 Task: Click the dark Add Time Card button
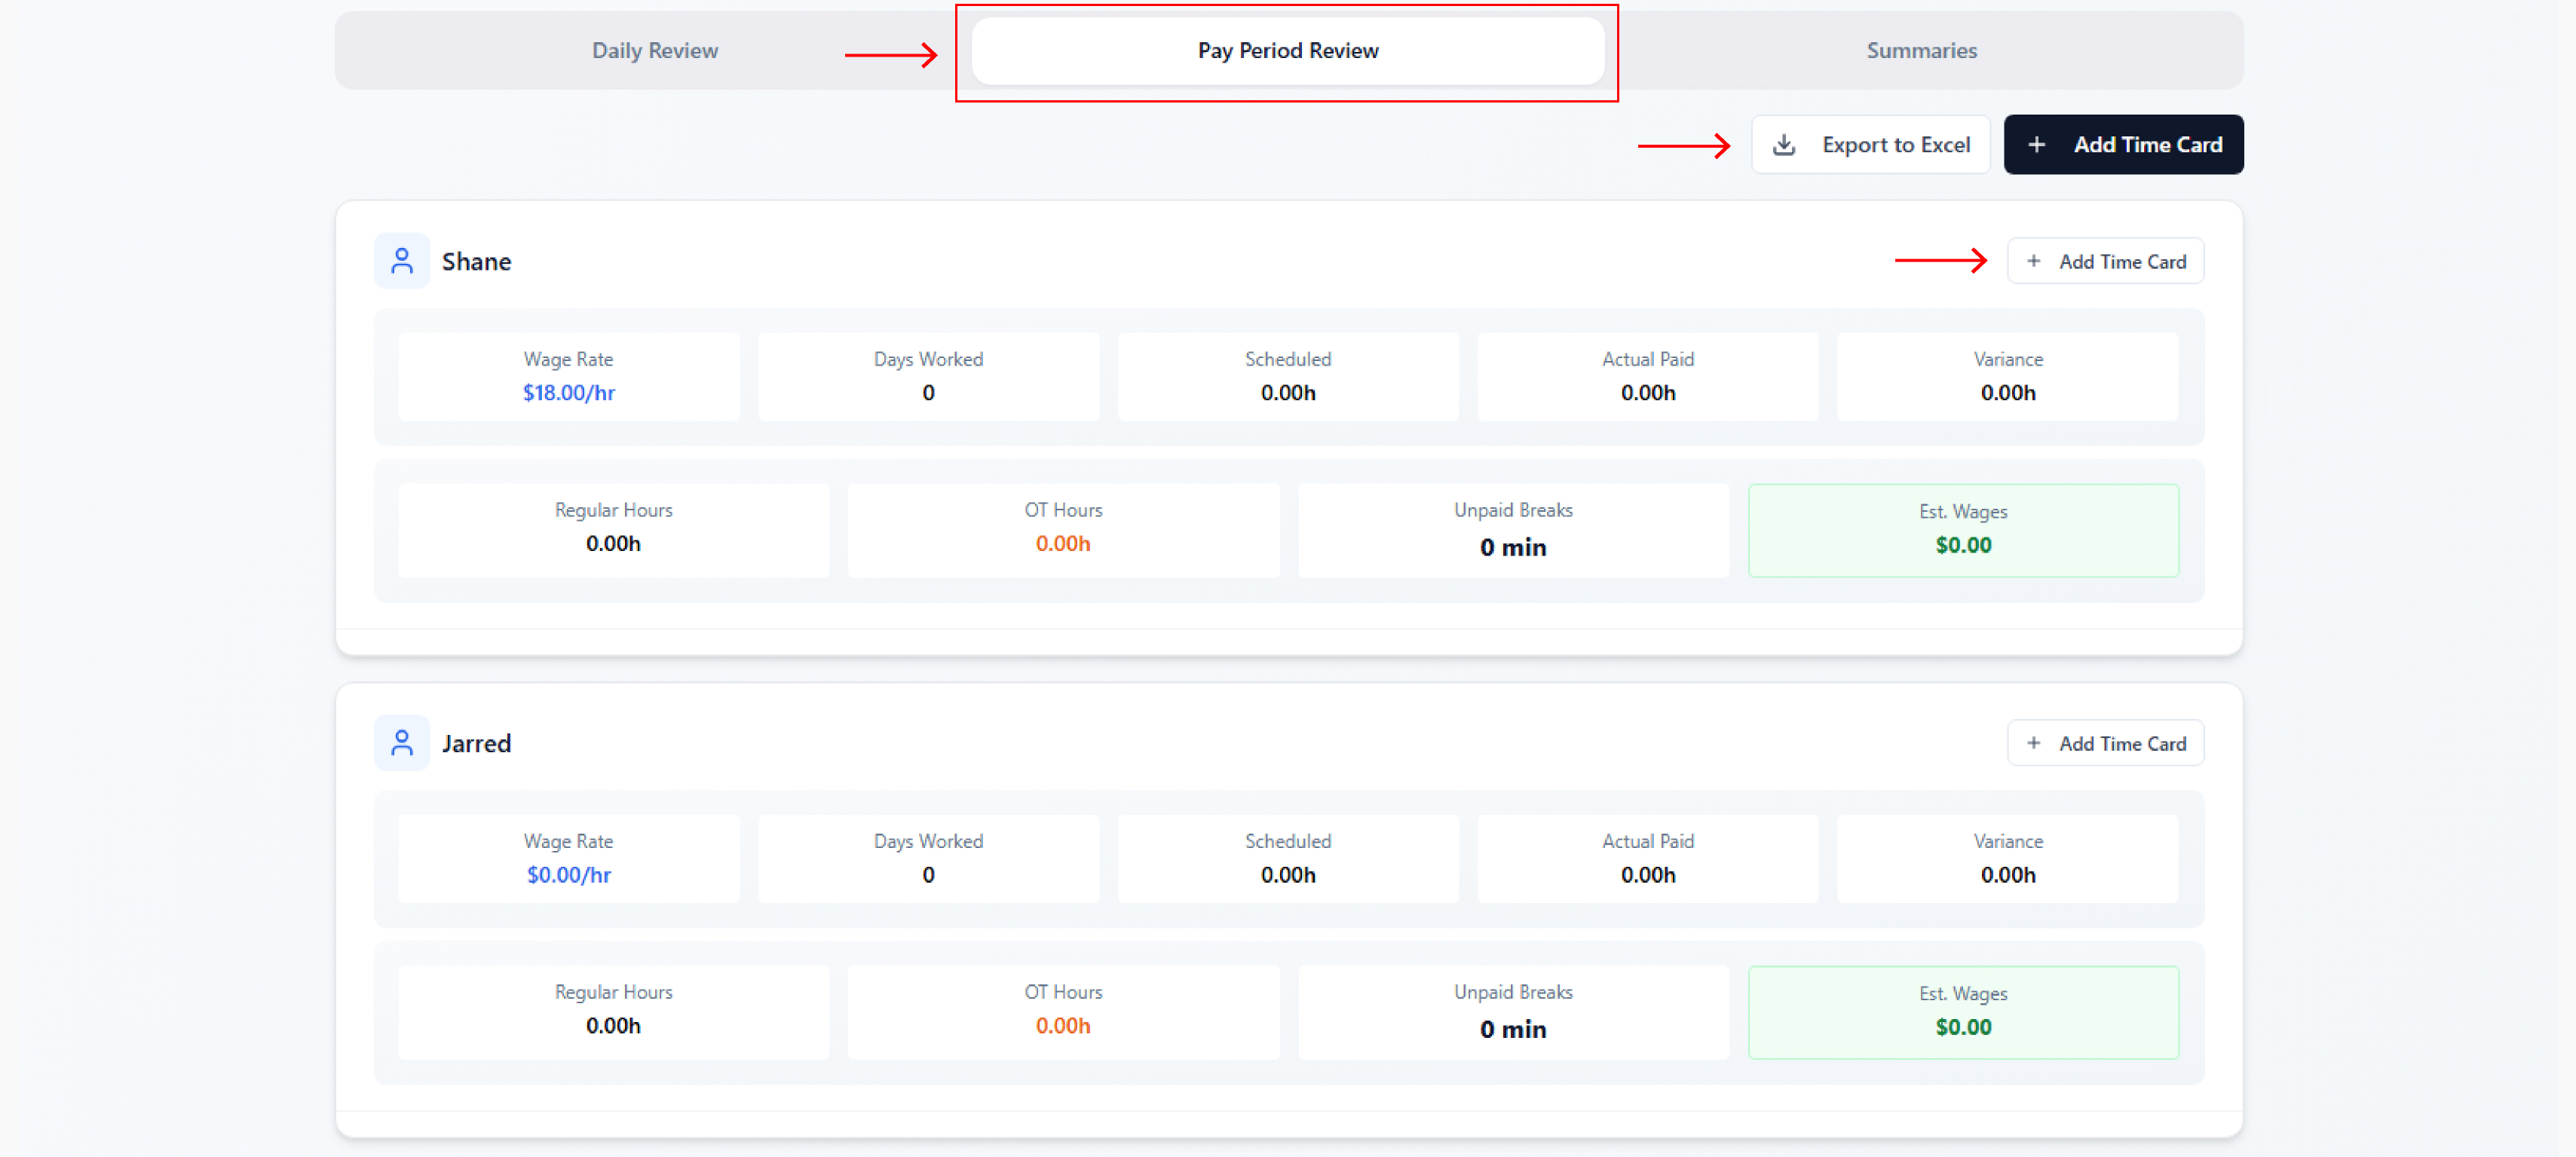2123,145
